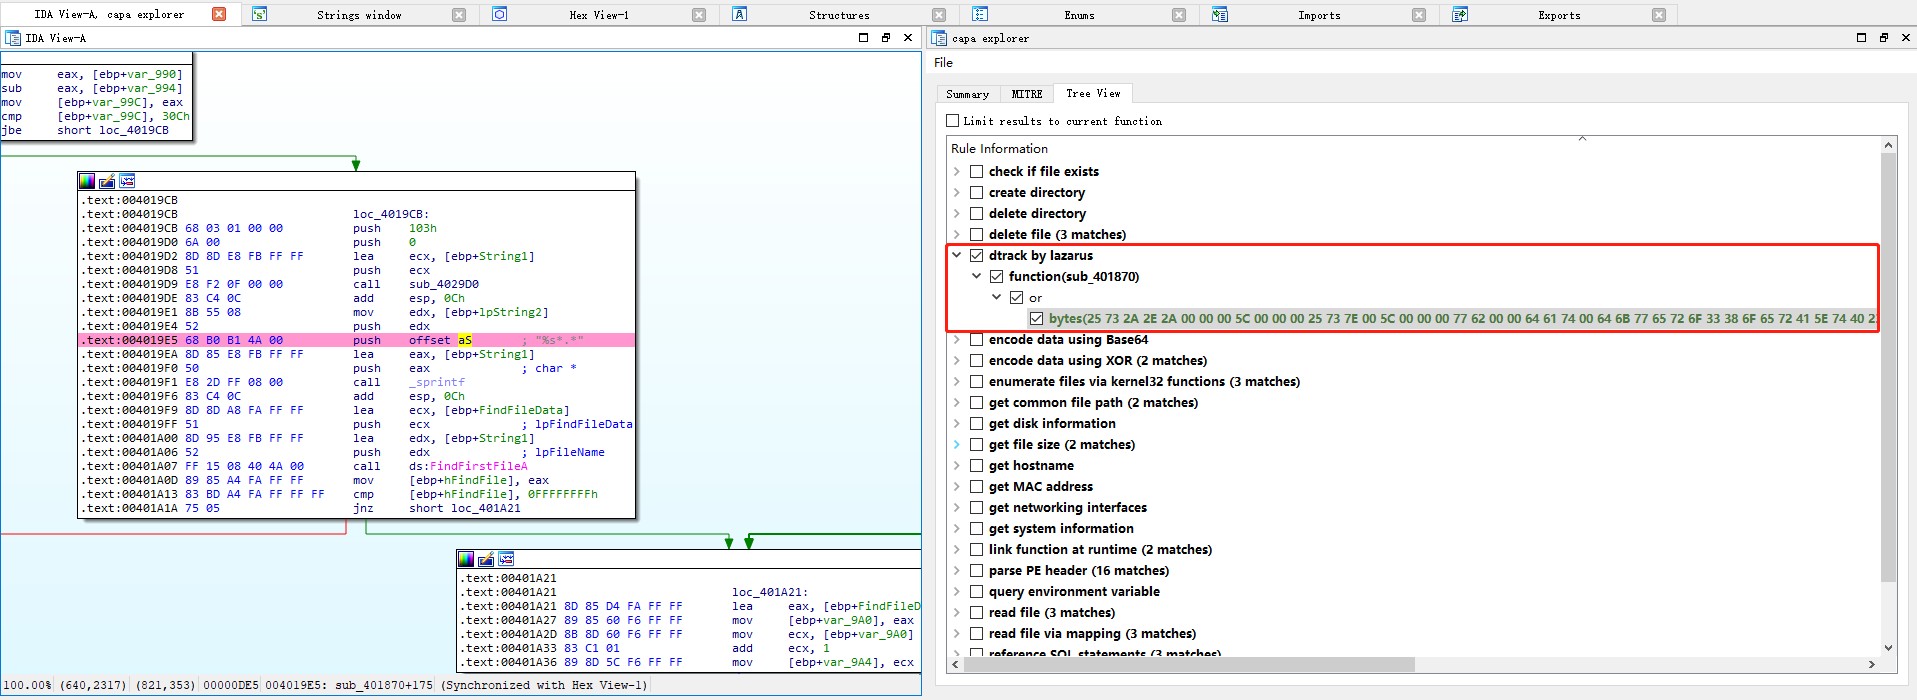Check the get hostname rule checkbox
Image resolution: width=1917 pixels, height=700 pixels.
pyautogui.click(x=977, y=466)
